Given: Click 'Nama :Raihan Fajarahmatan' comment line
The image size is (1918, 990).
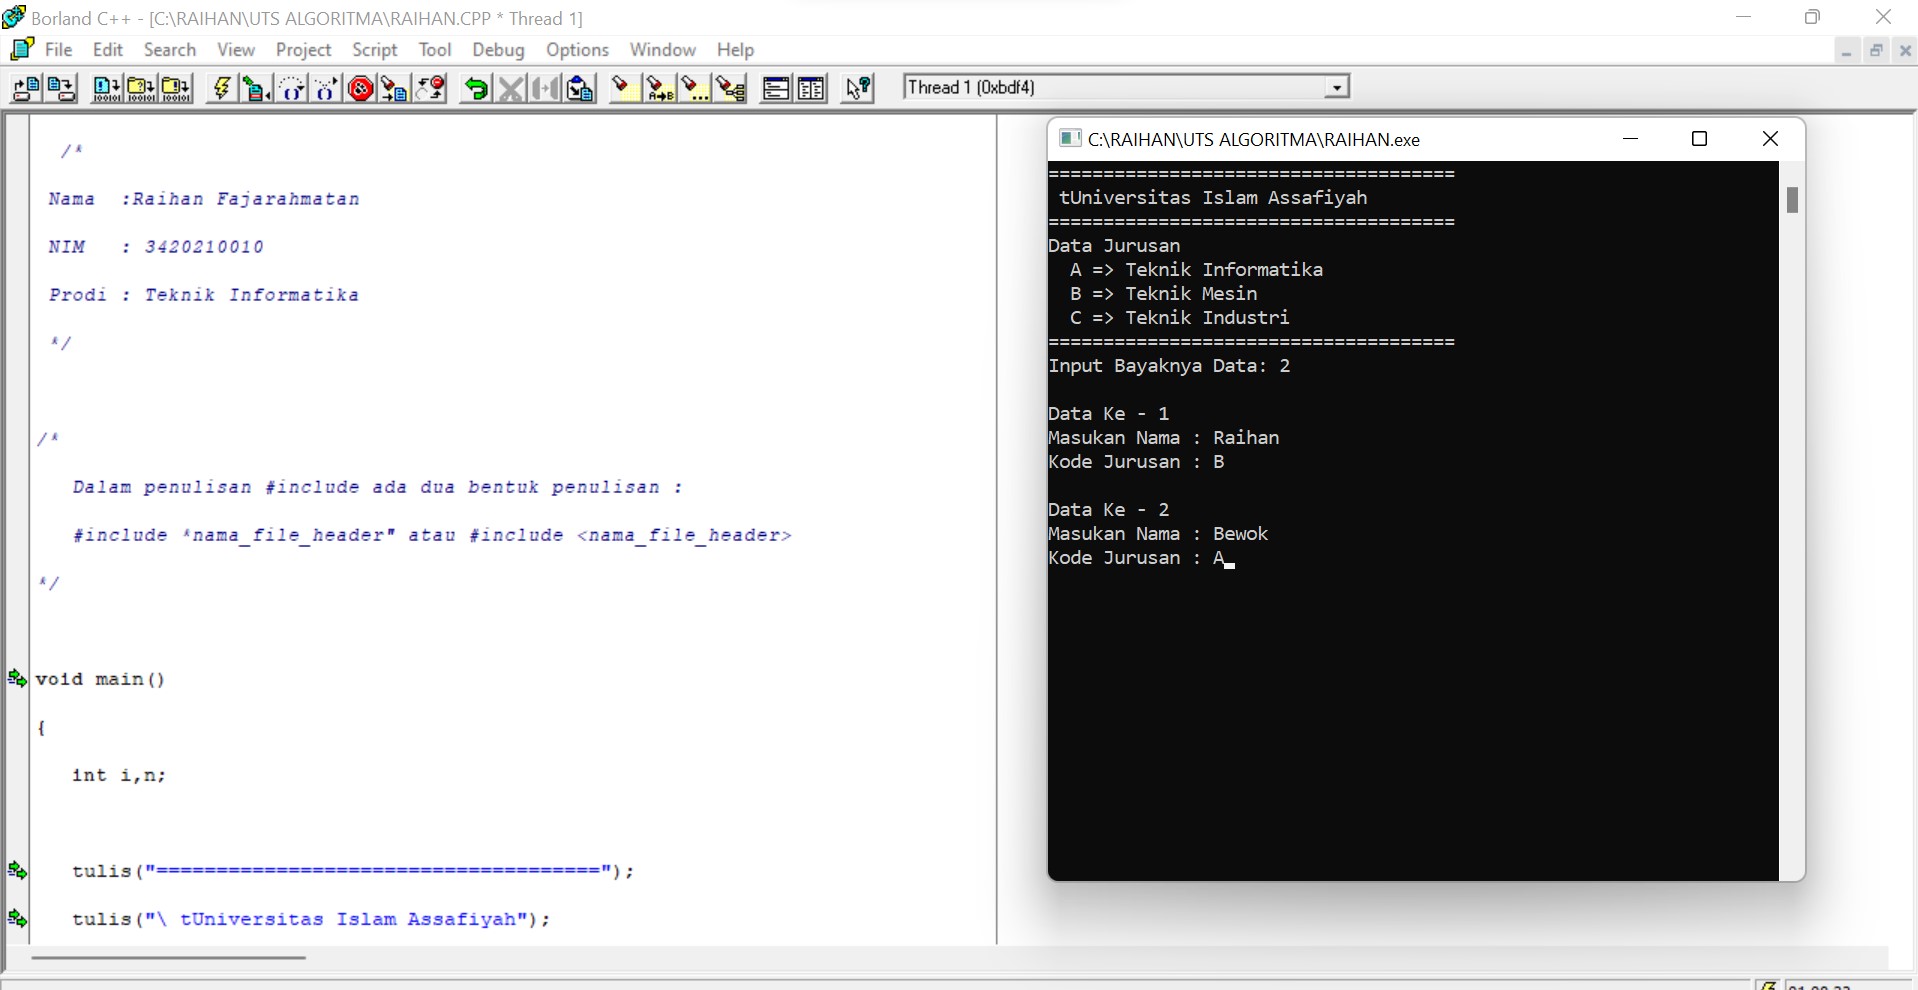Looking at the screenshot, I should tap(204, 199).
